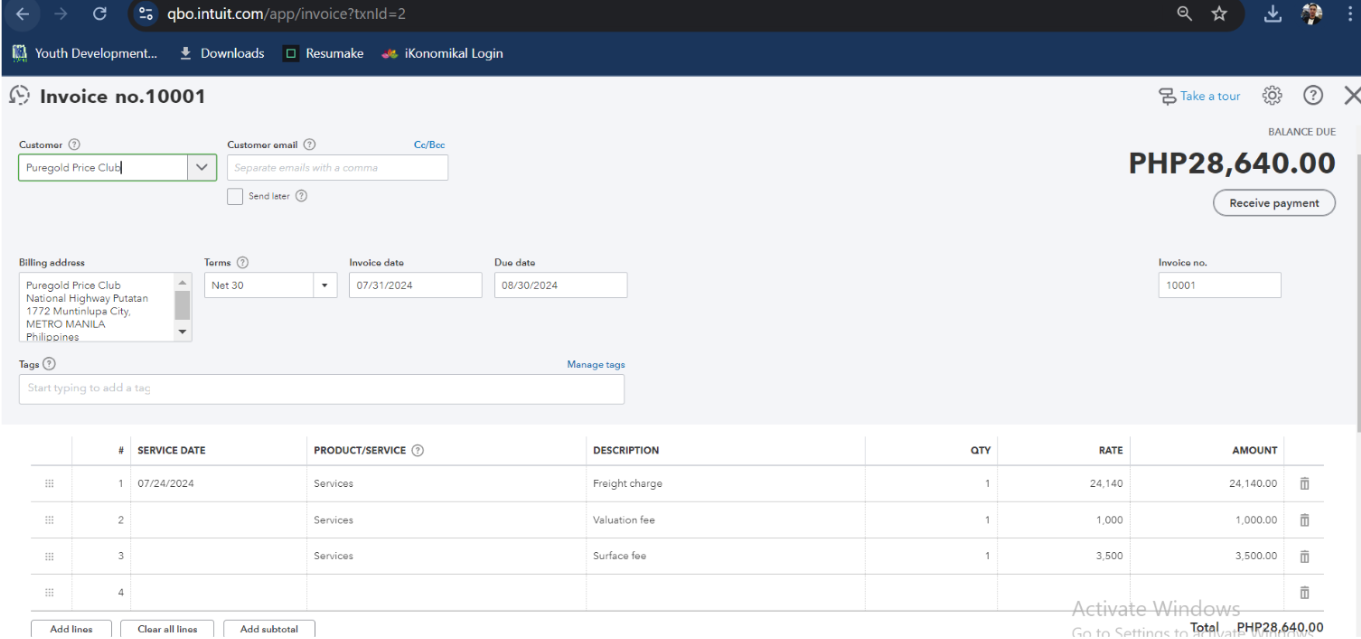Click the Tags input field
This screenshot has height=639, width=1361.
tap(321, 389)
